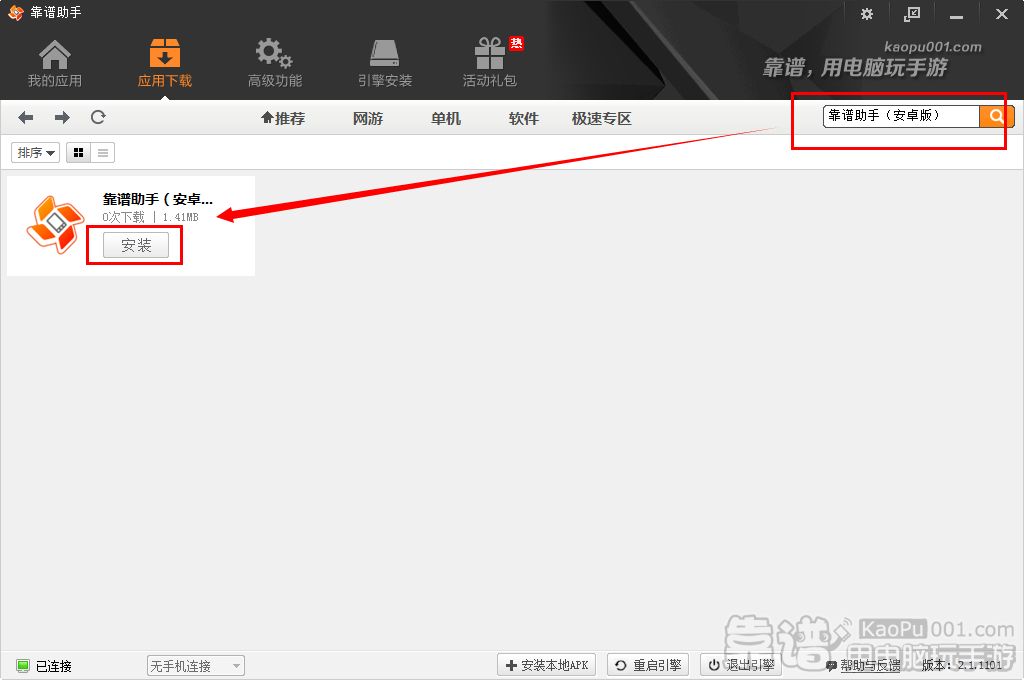Click the green 已连接 status icon
This screenshot has height=680, width=1024.
click(x=23, y=666)
